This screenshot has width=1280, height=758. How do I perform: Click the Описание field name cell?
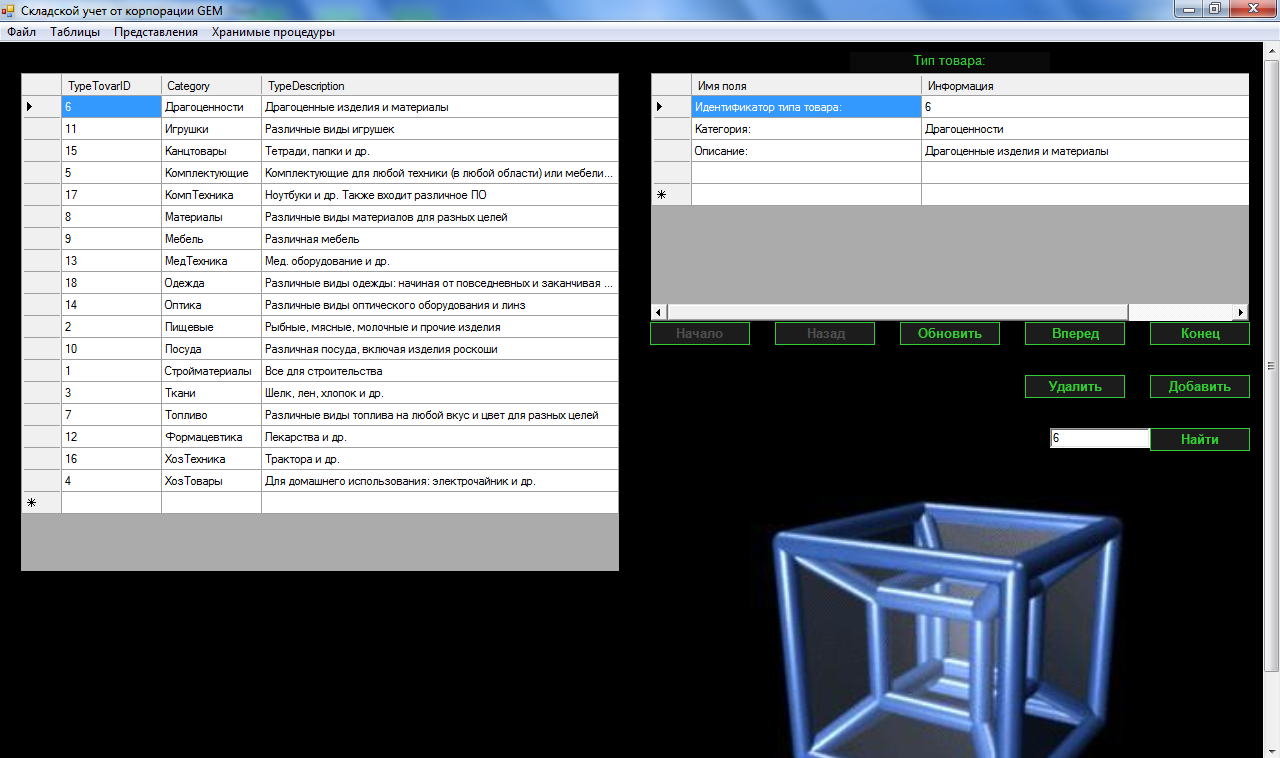click(x=805, y=151)
